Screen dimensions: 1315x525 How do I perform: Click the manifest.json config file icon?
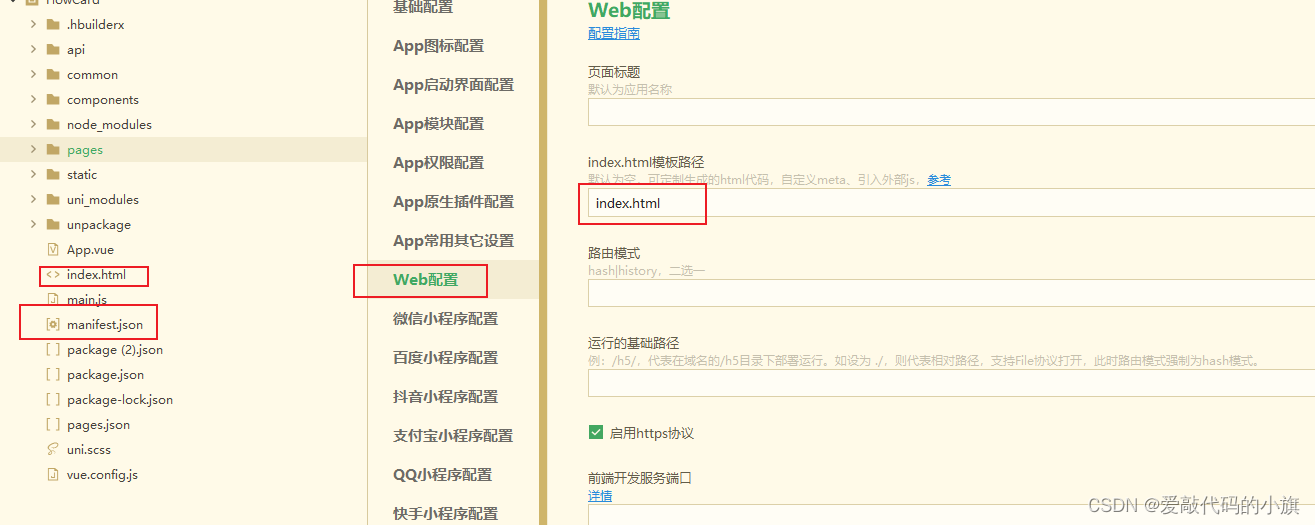coord(53,324)
